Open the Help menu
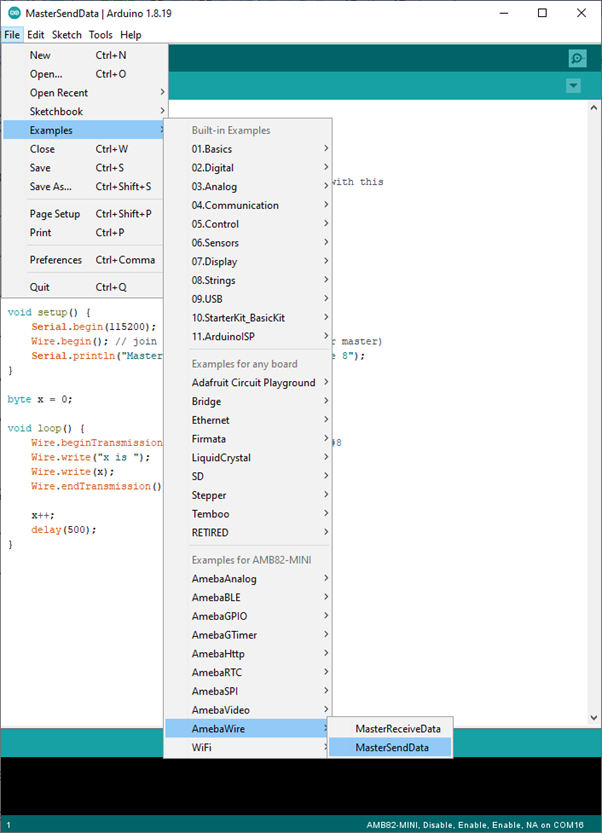Image resolution: width=602 pixels, height=833 pixels. click(131, 35)
